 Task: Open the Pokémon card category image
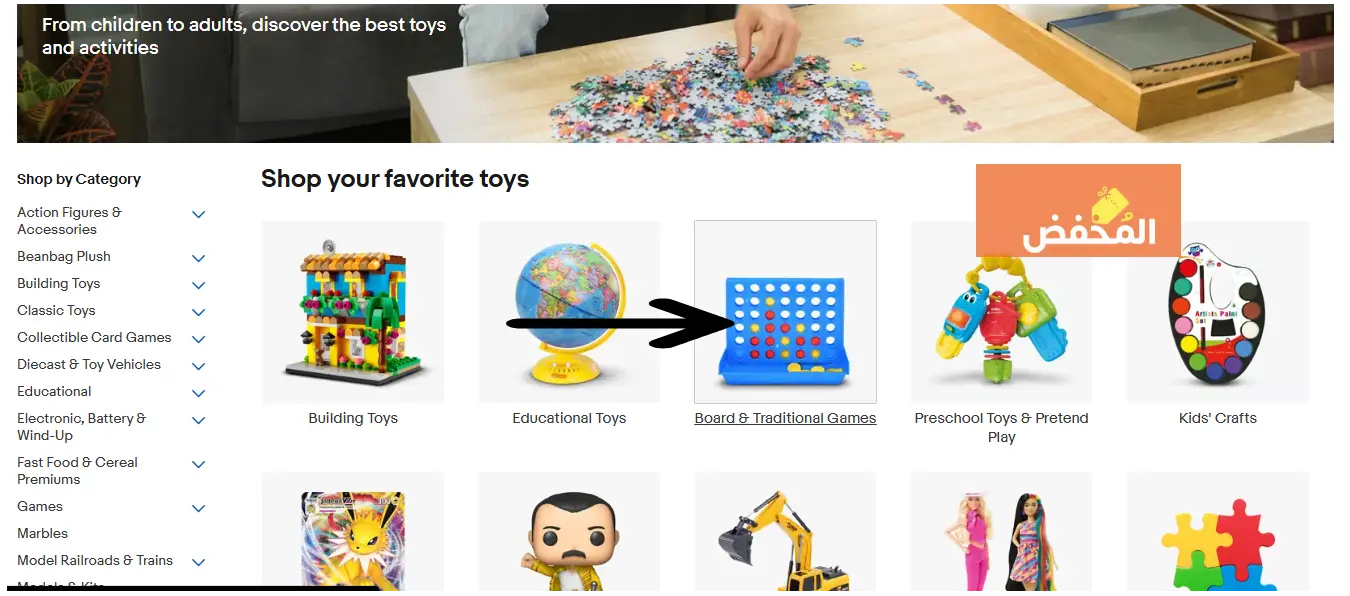pos(353,534)
